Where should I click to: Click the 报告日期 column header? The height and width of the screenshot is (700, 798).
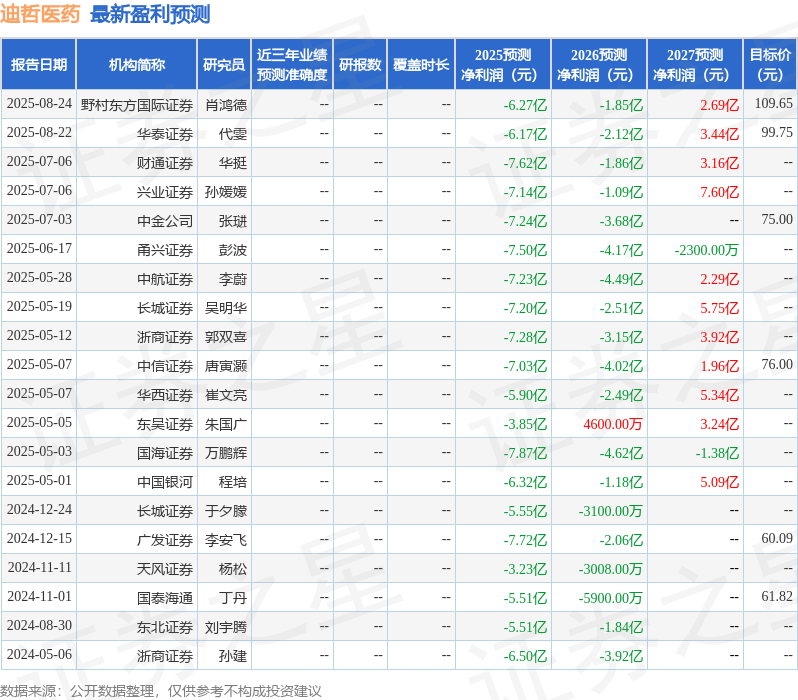tap(39, 65)
